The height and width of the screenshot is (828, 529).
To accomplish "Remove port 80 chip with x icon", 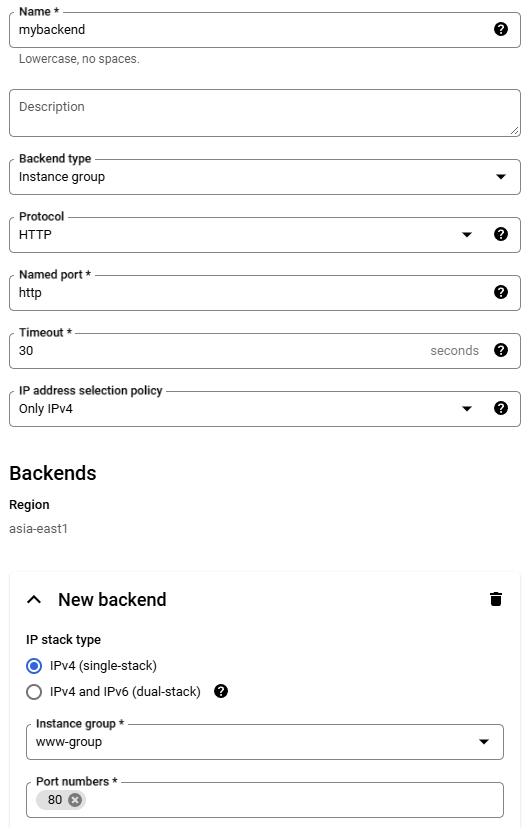I will tap(75, 800).
